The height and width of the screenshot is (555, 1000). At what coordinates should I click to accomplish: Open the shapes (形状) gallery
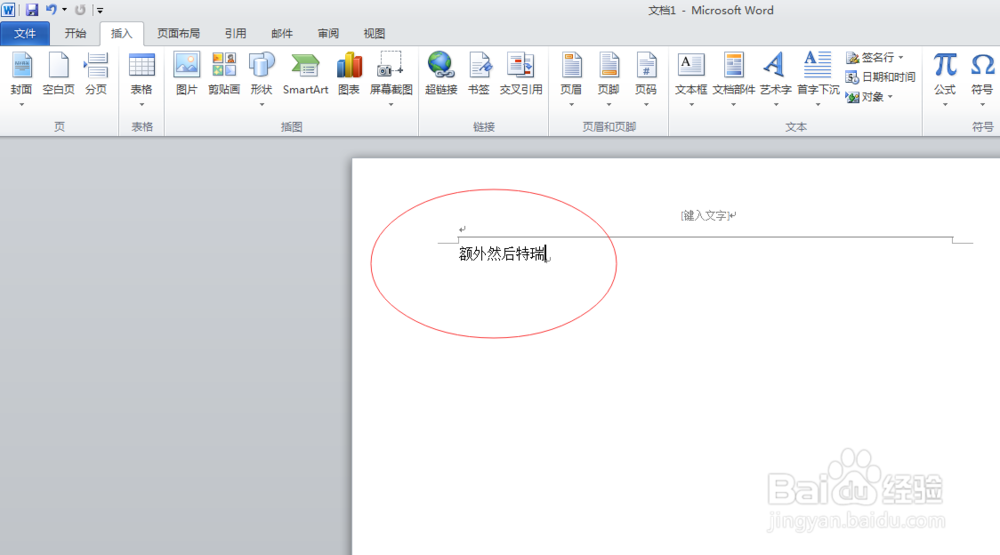pyautogui.click(x=261, y=73)
